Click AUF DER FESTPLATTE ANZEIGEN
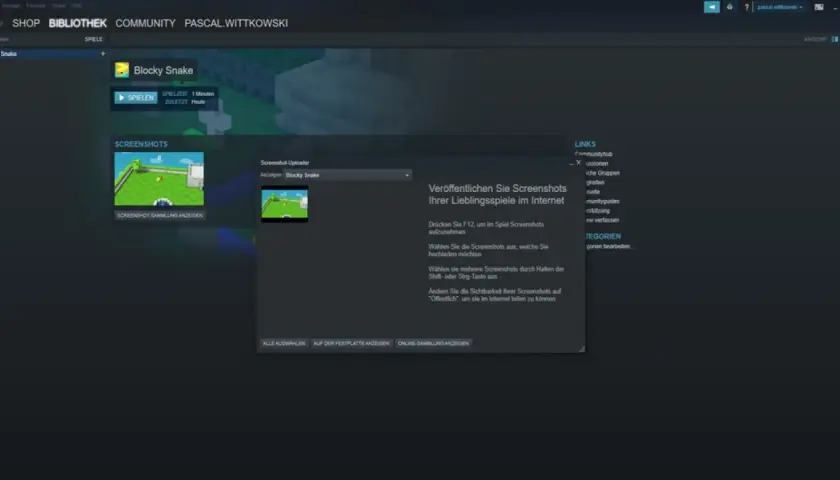The height and width of the screenshot is (480, 840). (351, 343)
